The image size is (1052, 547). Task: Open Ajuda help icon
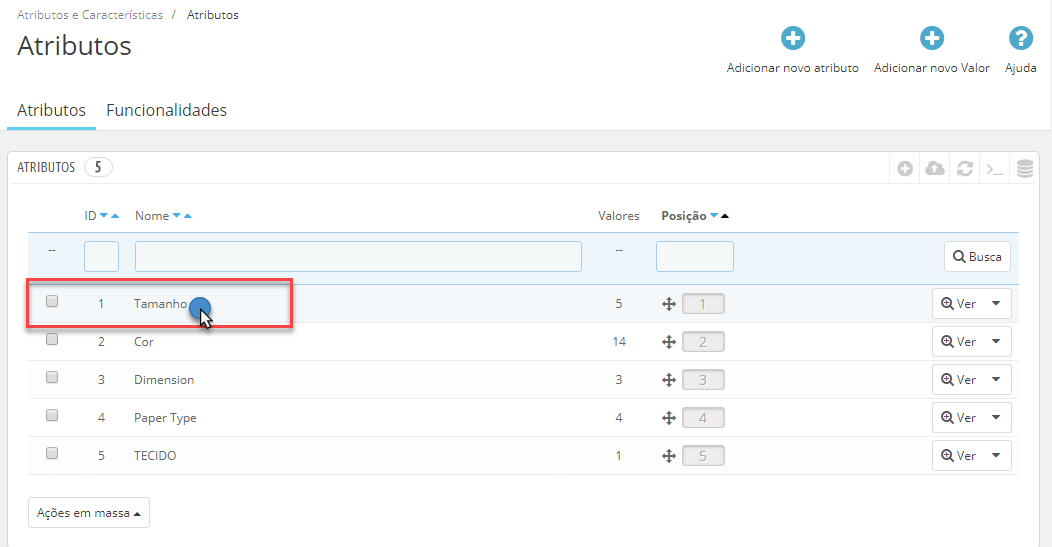(1020, 38)
